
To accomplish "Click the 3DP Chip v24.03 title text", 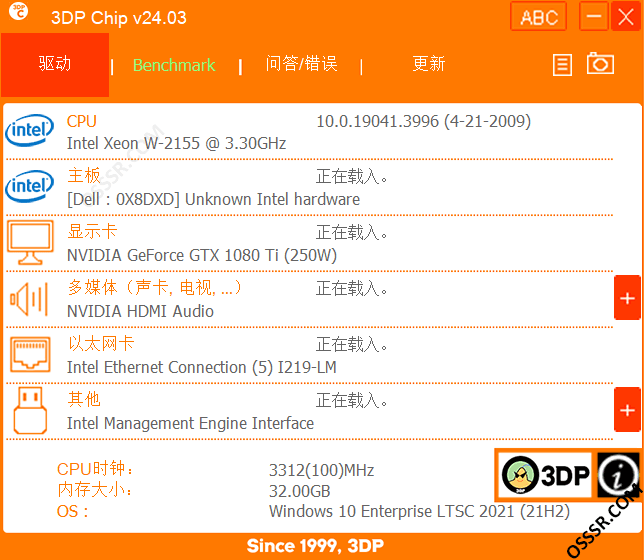I will tap(119, 18).
